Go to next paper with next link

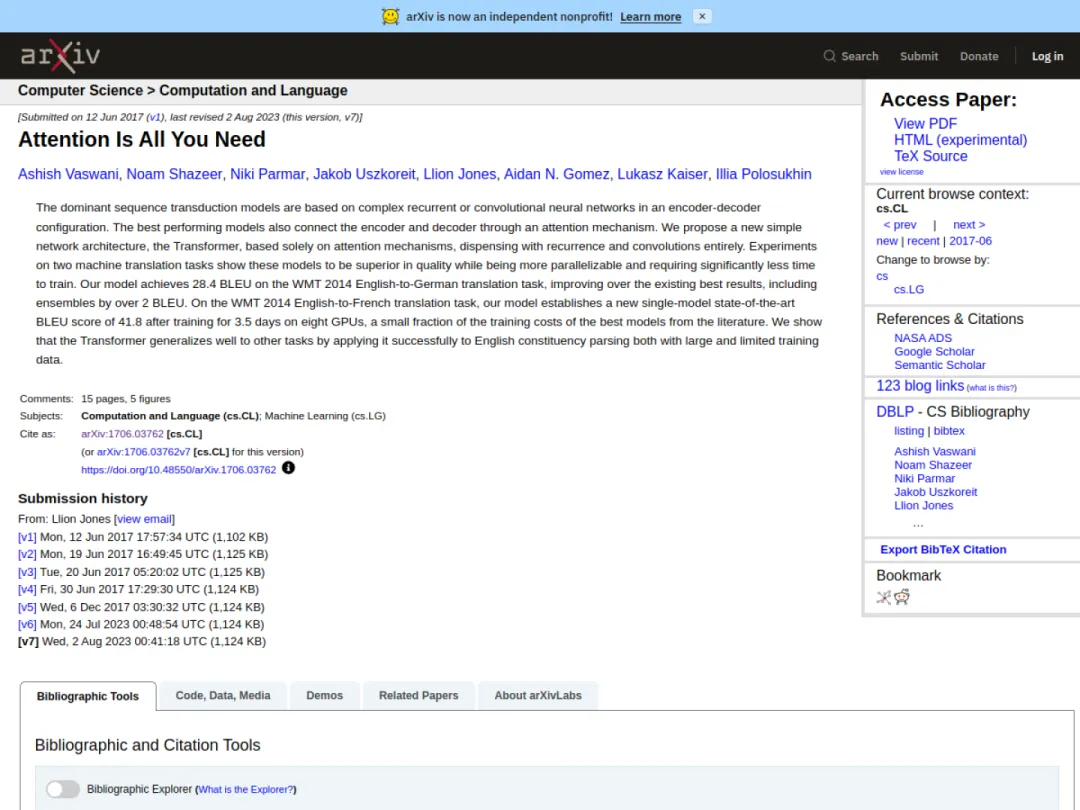[x=968, y=225]
